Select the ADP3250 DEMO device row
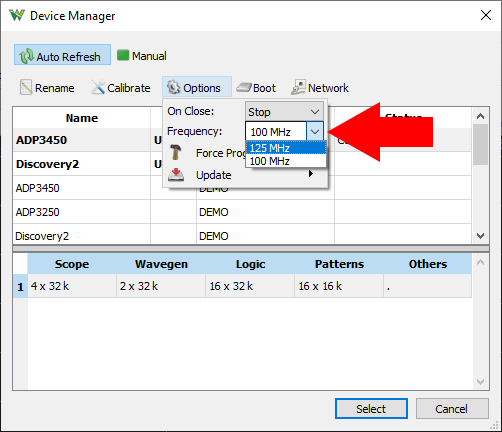The width and height of the screenshot is (502, 432). click(x=242, y=212)
